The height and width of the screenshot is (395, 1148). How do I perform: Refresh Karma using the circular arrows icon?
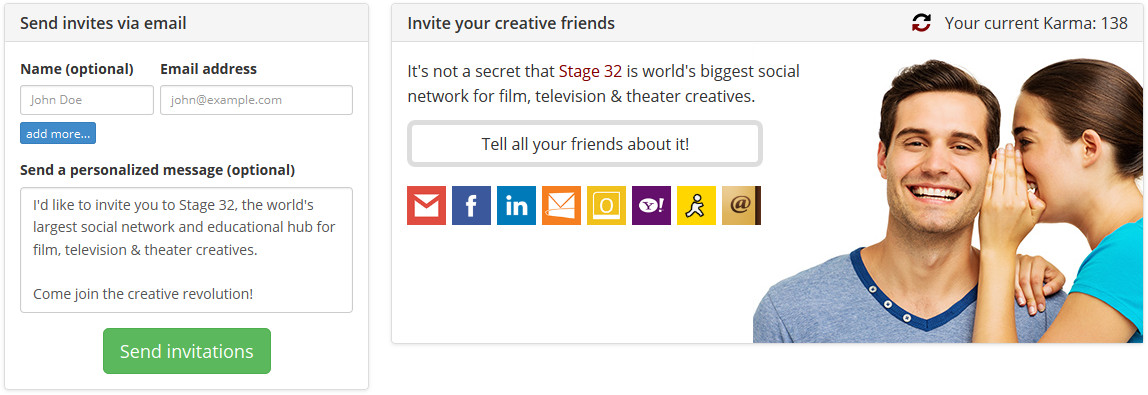[x=921, y=23]
